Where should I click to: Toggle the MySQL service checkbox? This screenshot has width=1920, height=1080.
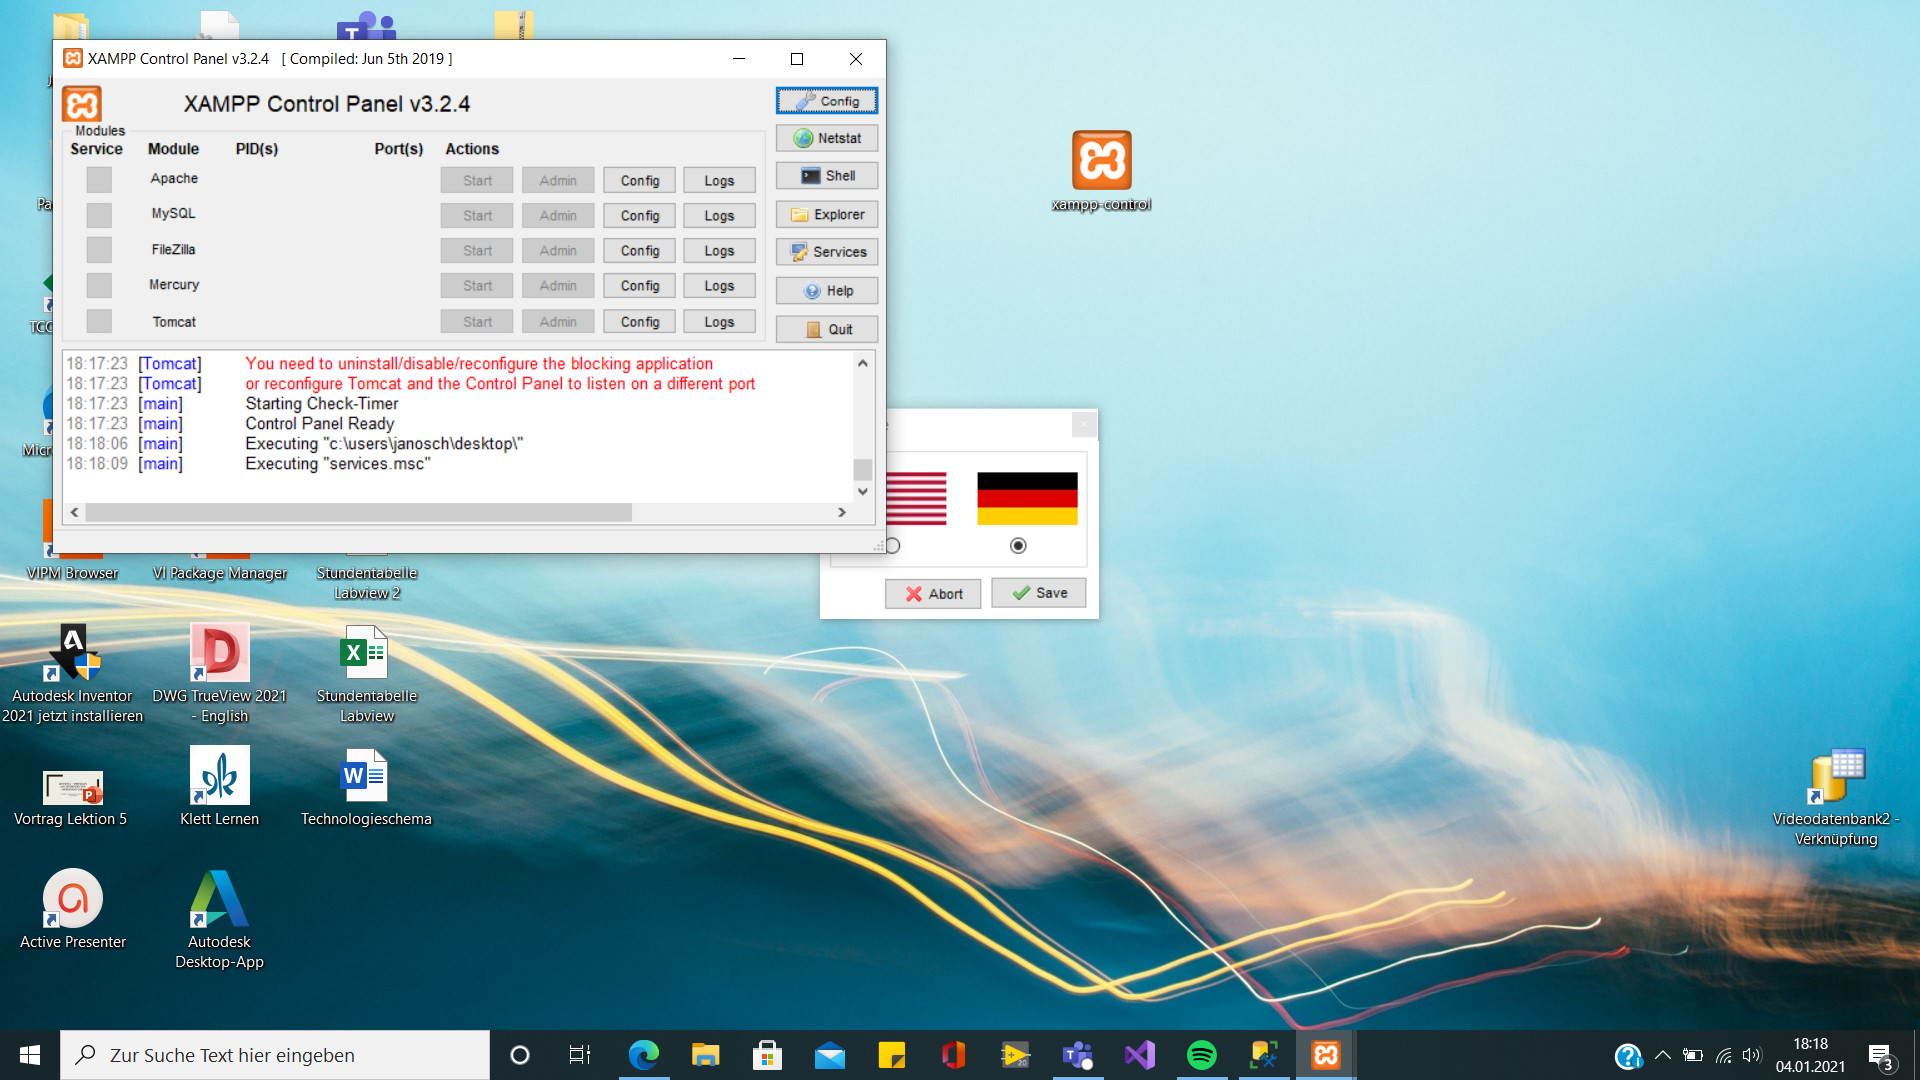pyautogui.click(x=99, y=215)
